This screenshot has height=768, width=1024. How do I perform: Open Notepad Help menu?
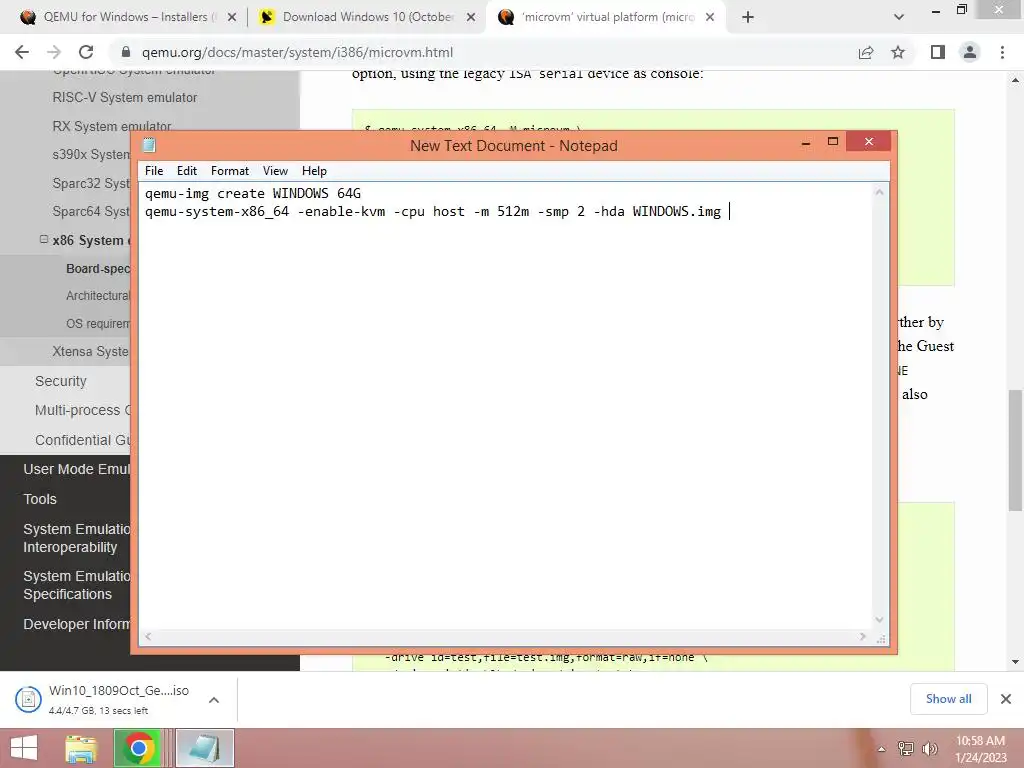tap(314, 170)
